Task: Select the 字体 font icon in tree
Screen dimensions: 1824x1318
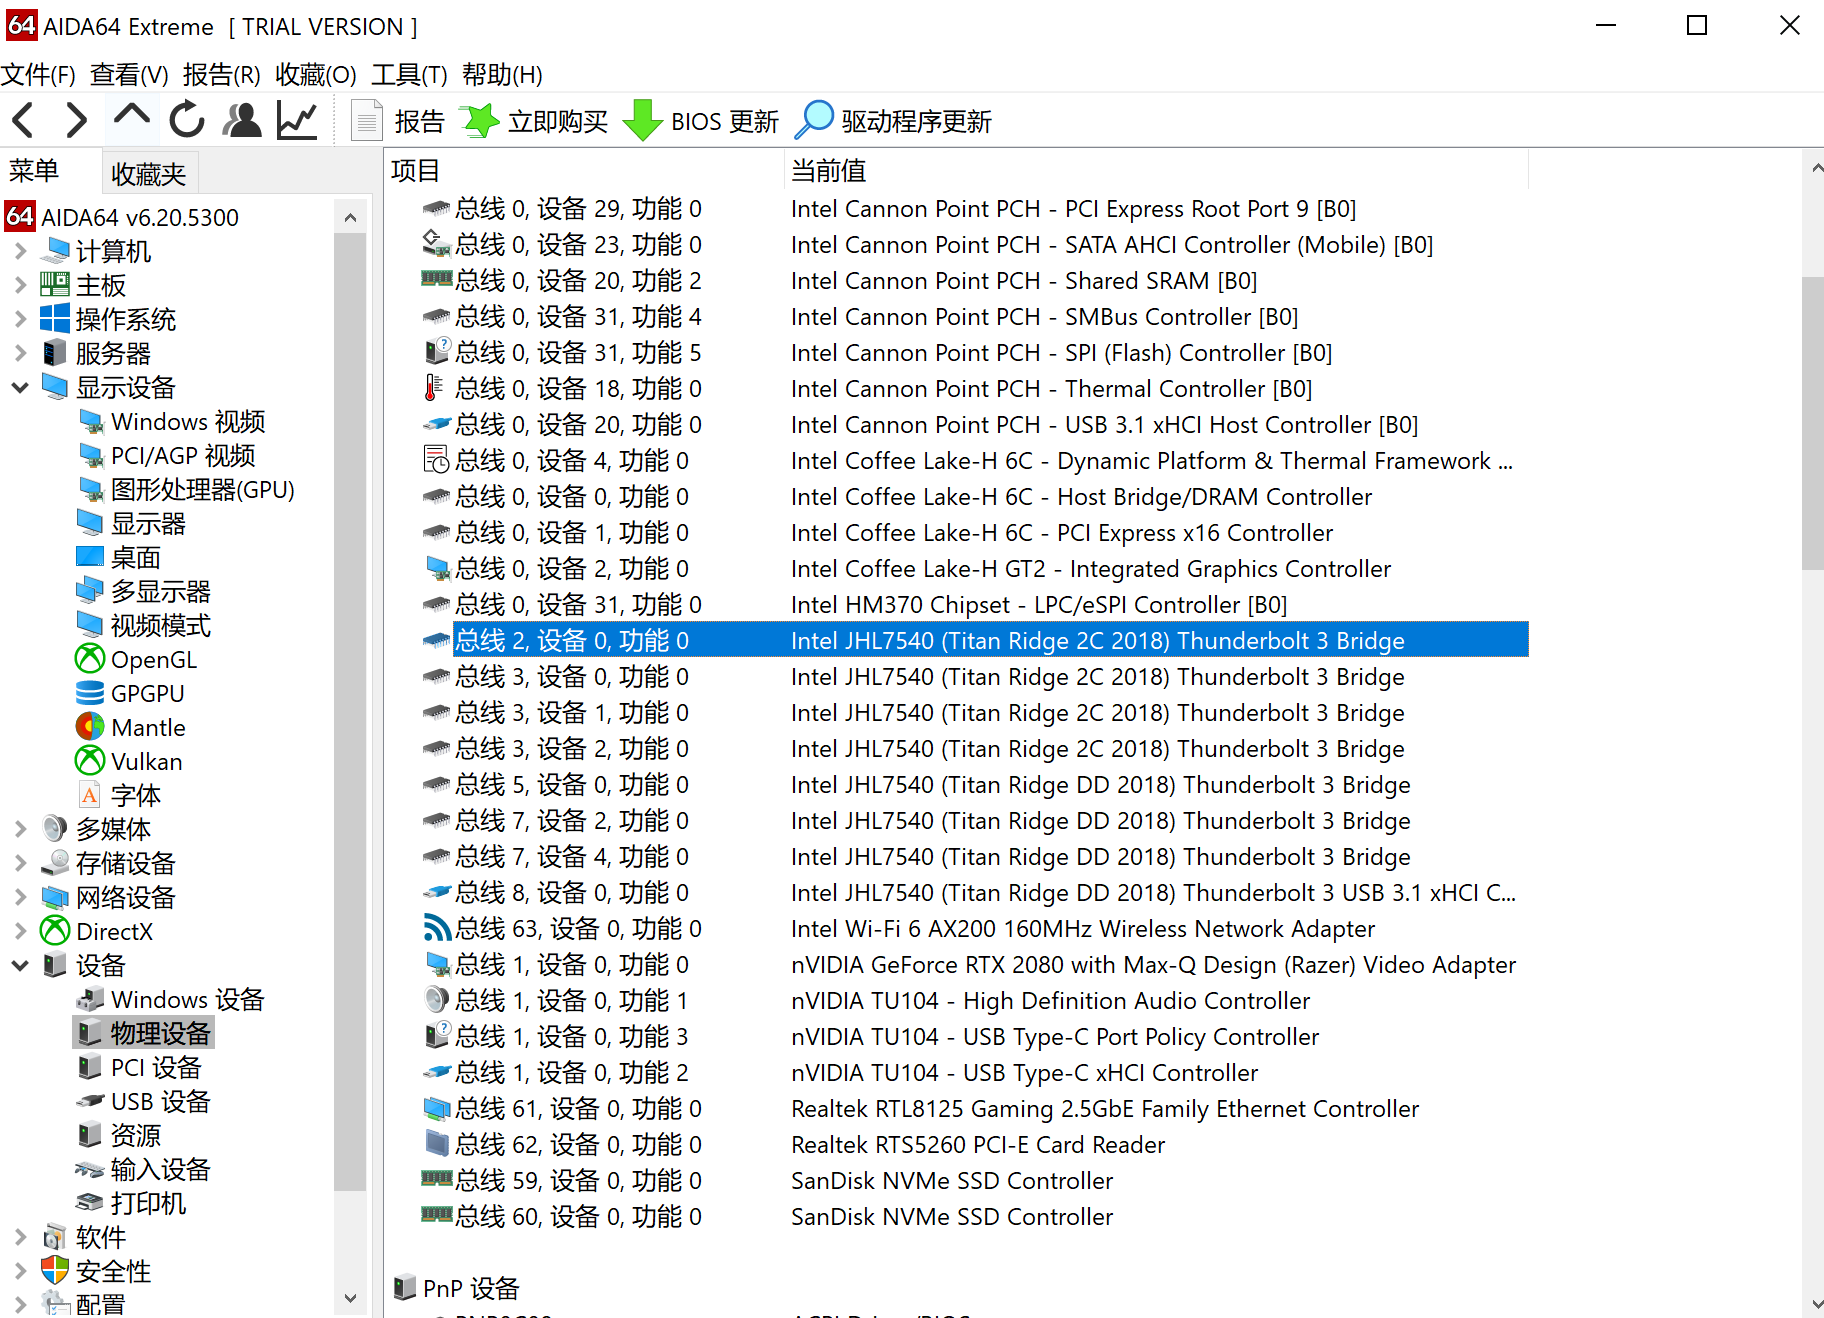Action: point(90,795)
